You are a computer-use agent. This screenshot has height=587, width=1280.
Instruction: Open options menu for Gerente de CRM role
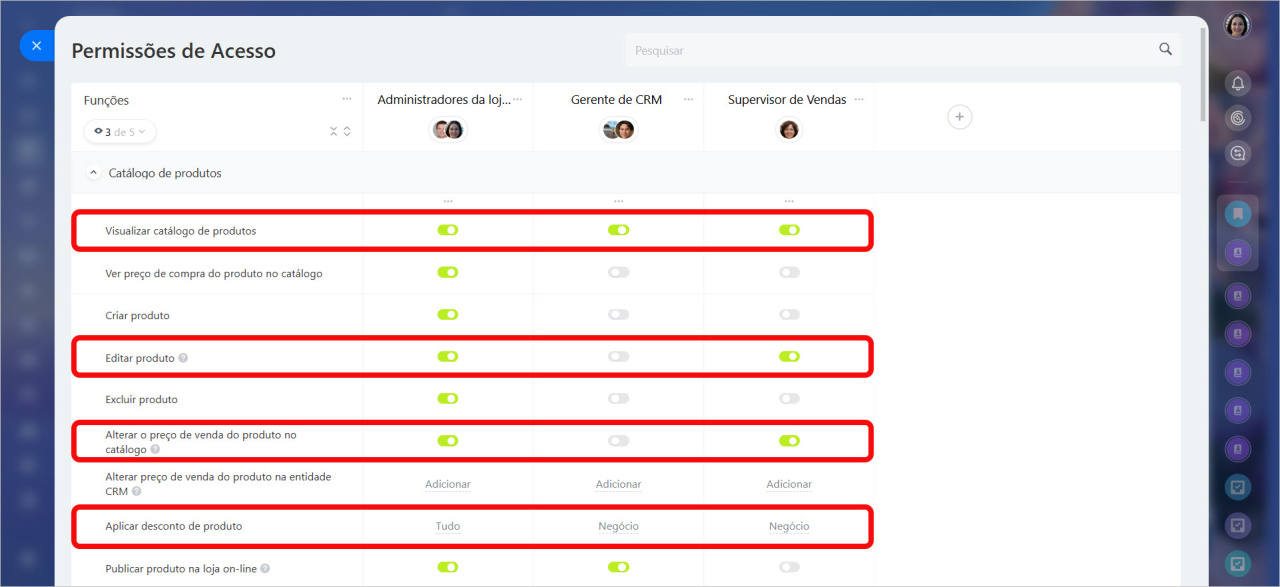point(688,99)
